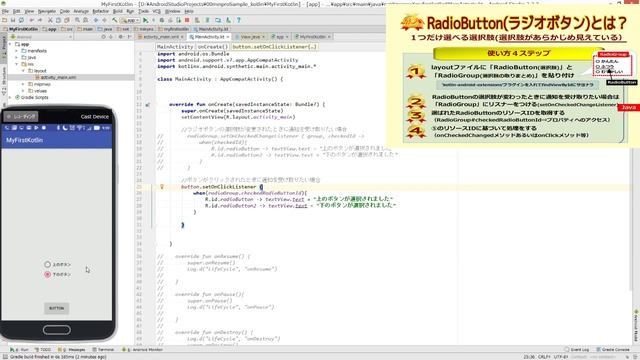Open the Messages tool window tab

coord(72,350)
